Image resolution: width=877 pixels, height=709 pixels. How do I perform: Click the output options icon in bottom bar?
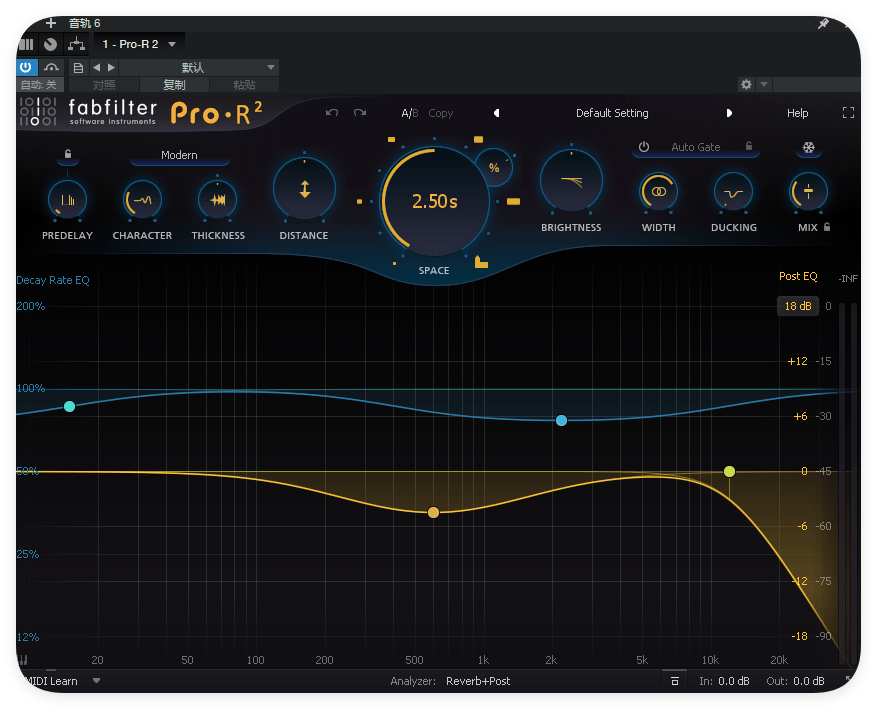coord(675,681)
